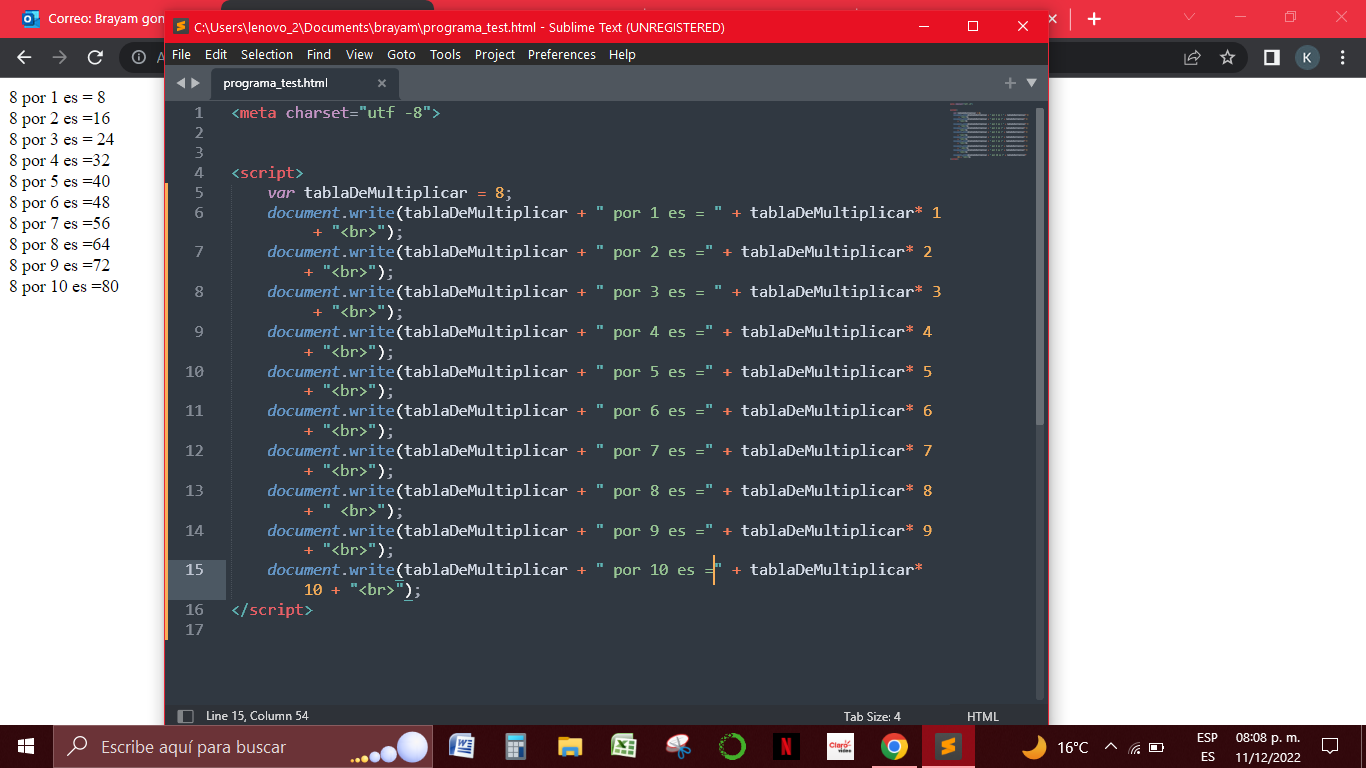
Task: Open Tab Size: 4 selector
Action: click(x=872, y=716)
